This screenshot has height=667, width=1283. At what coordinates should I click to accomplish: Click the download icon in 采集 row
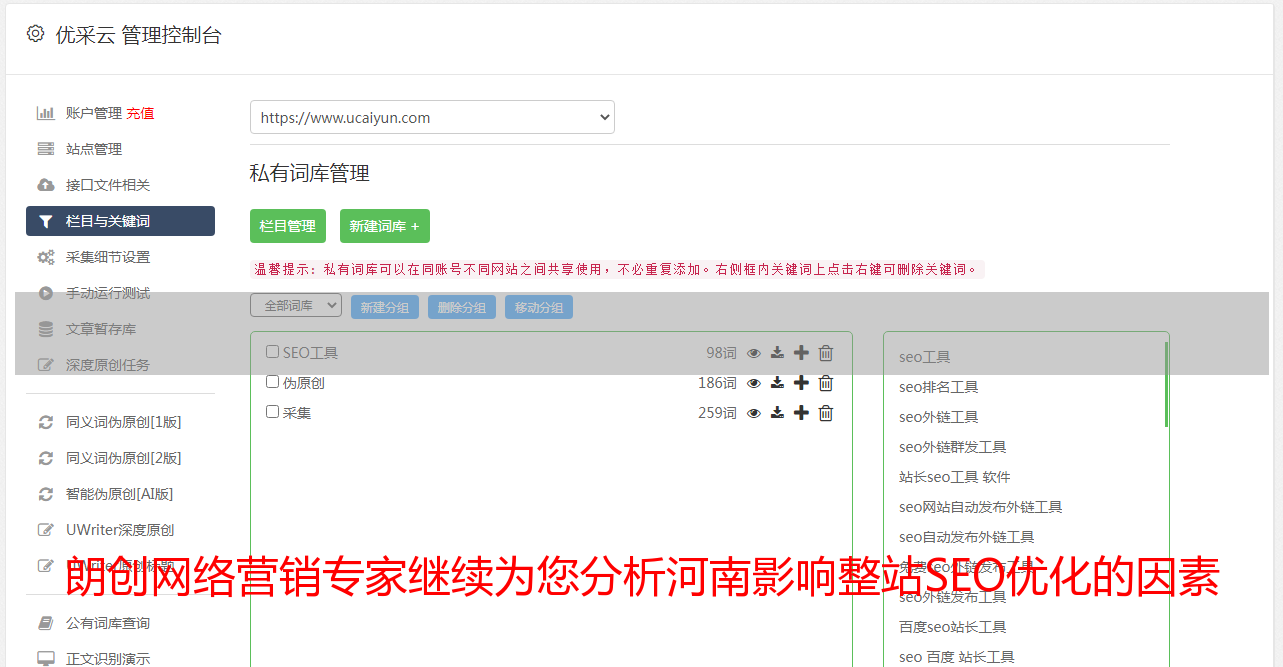click(x=777, y=413)
